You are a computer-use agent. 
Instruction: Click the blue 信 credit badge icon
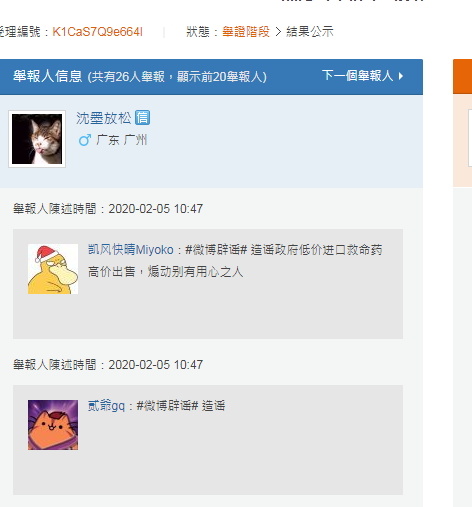point(142,118)
